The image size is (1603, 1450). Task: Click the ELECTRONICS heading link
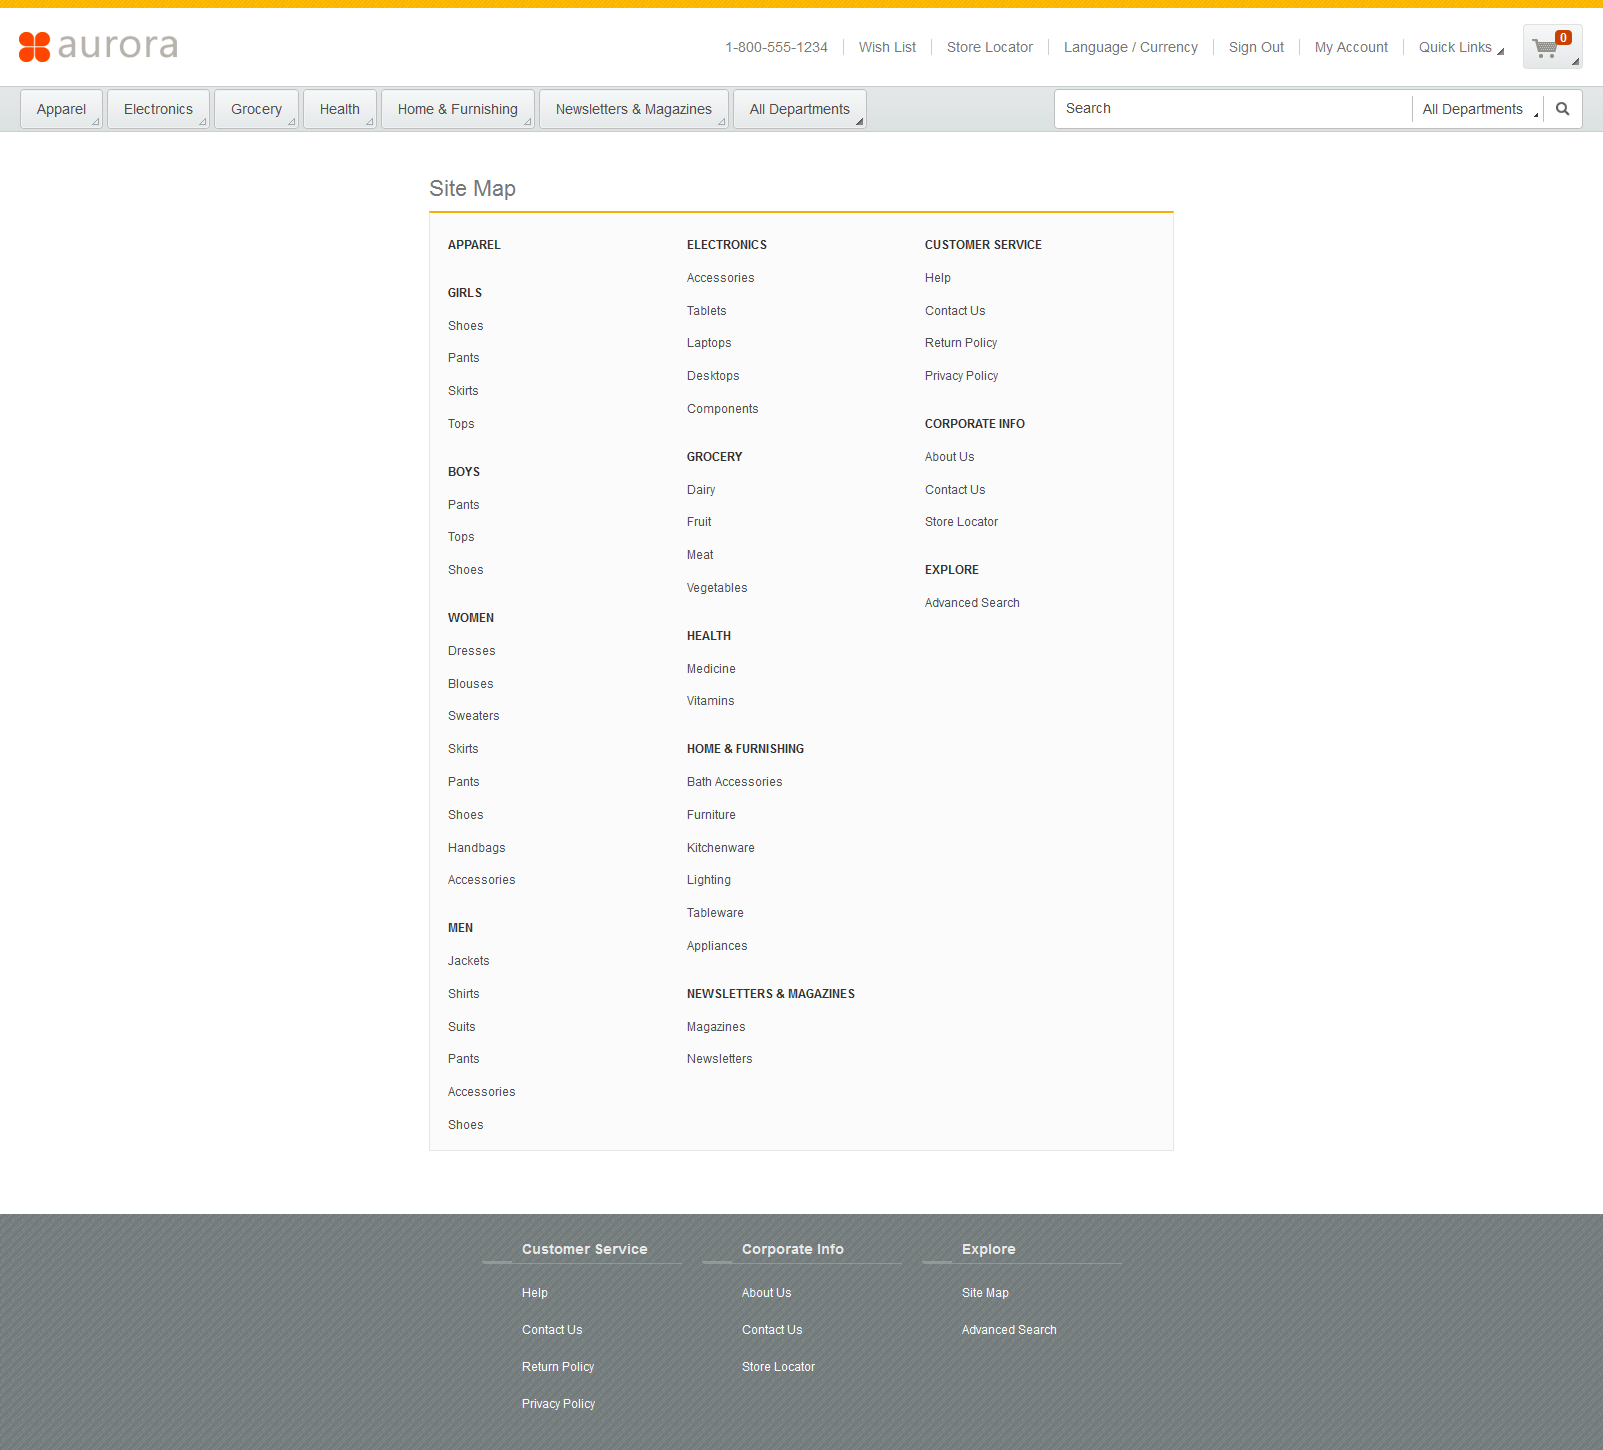[x=727, y=245]
